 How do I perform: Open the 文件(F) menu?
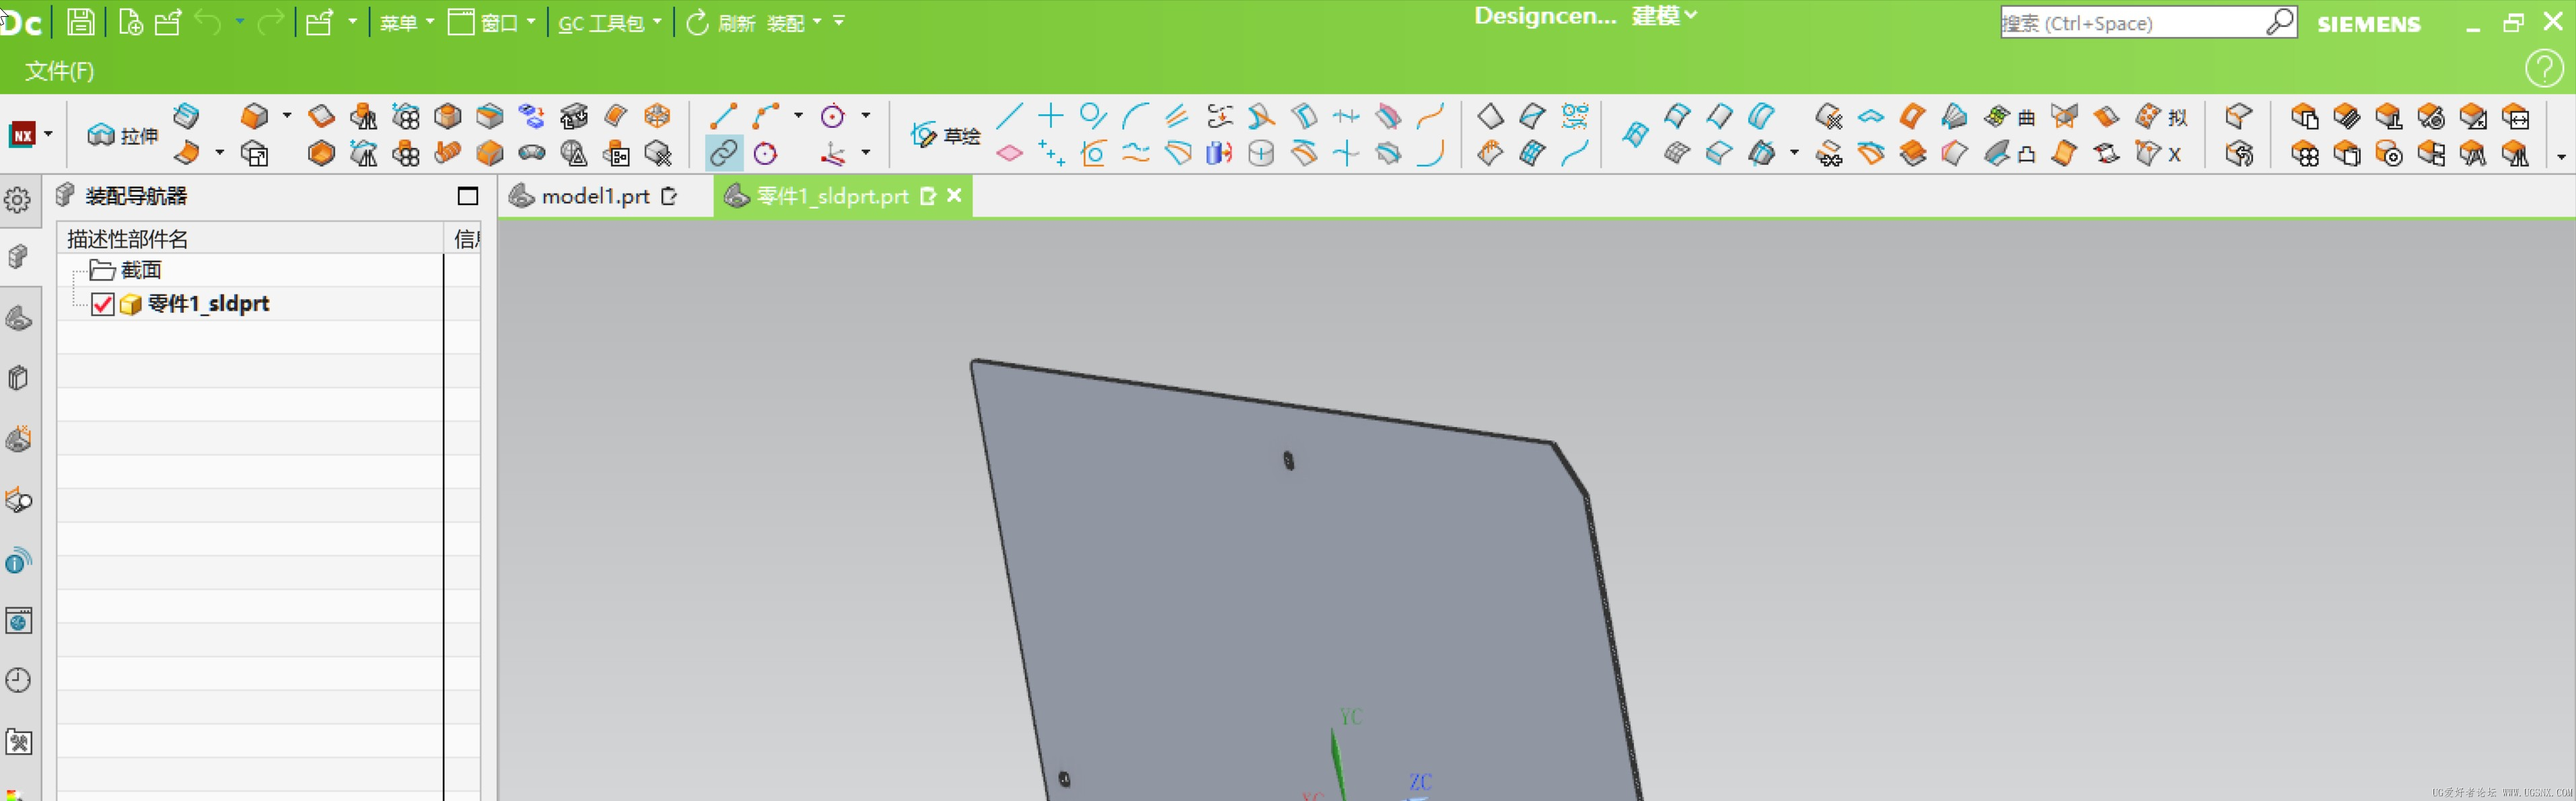pos(59,71)
